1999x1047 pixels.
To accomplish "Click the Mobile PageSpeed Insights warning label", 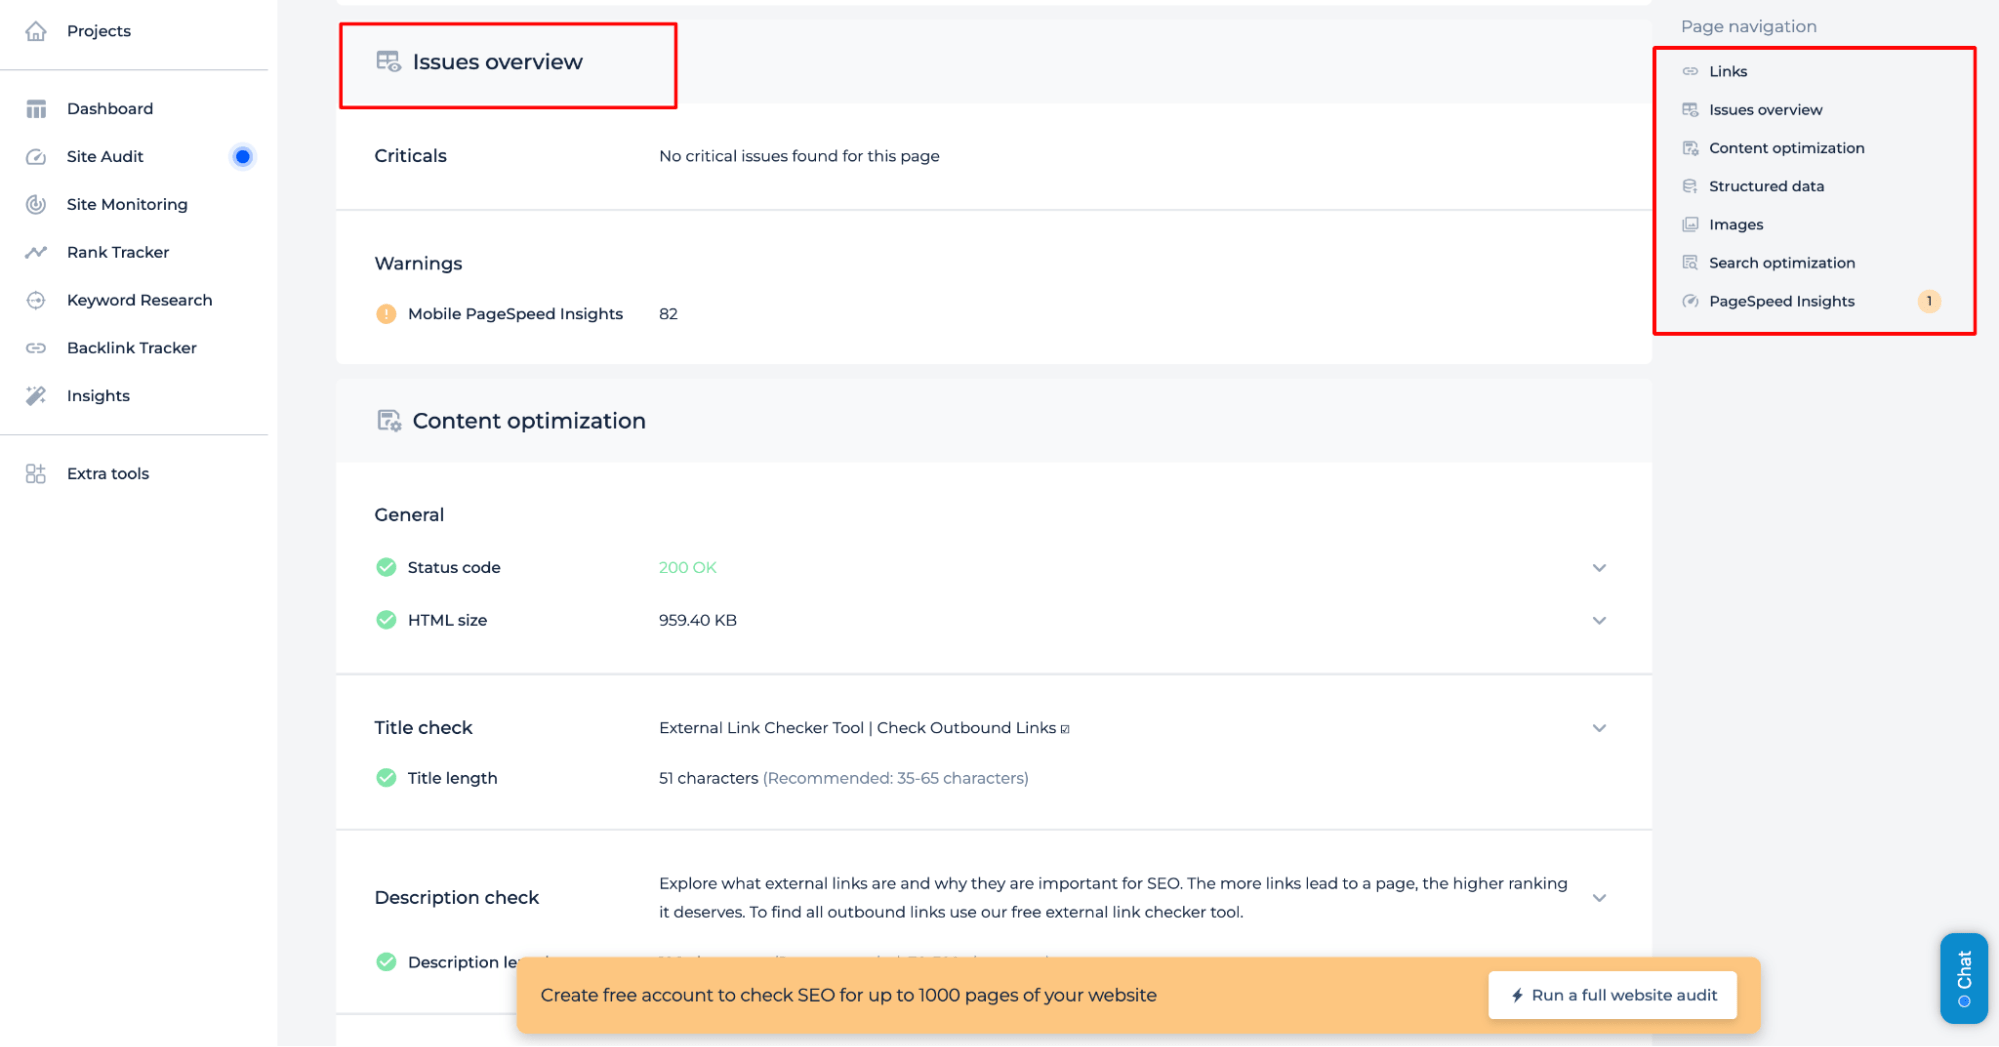I will [515, 314].
